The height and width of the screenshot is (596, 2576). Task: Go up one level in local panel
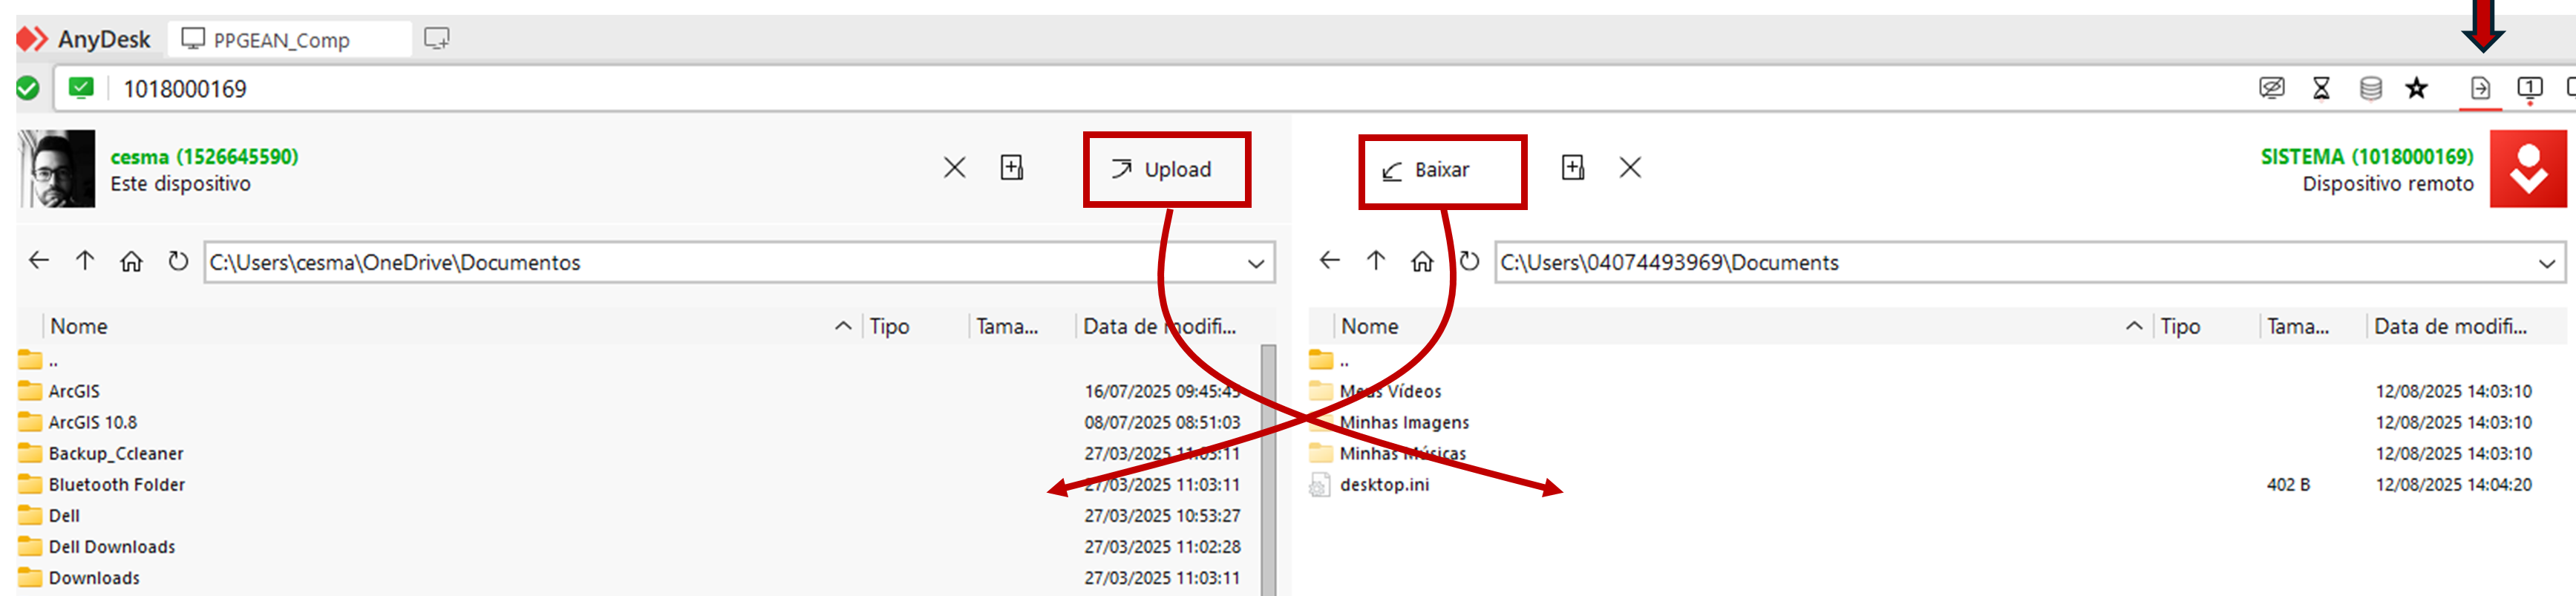pos(85,261)
